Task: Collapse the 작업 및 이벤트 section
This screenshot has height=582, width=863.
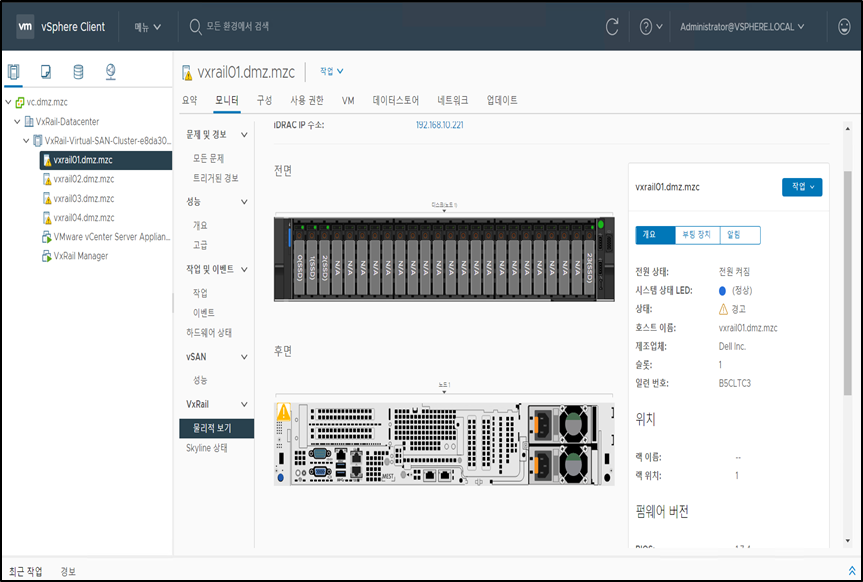Action: 244,269
